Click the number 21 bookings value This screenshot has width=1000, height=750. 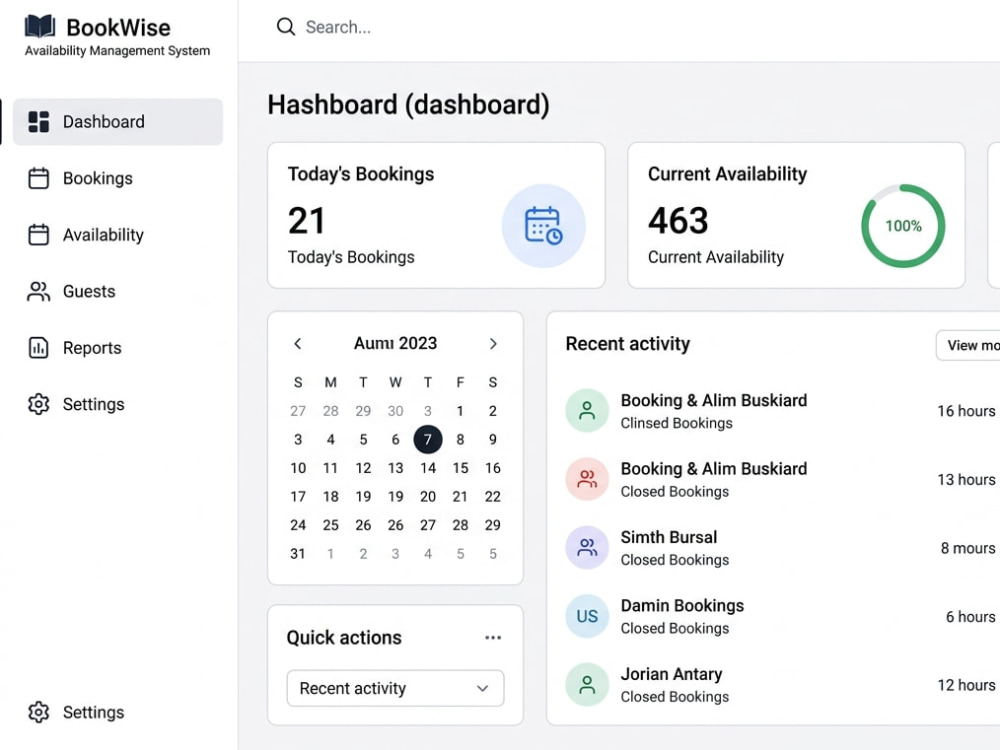tap(307, 221)
